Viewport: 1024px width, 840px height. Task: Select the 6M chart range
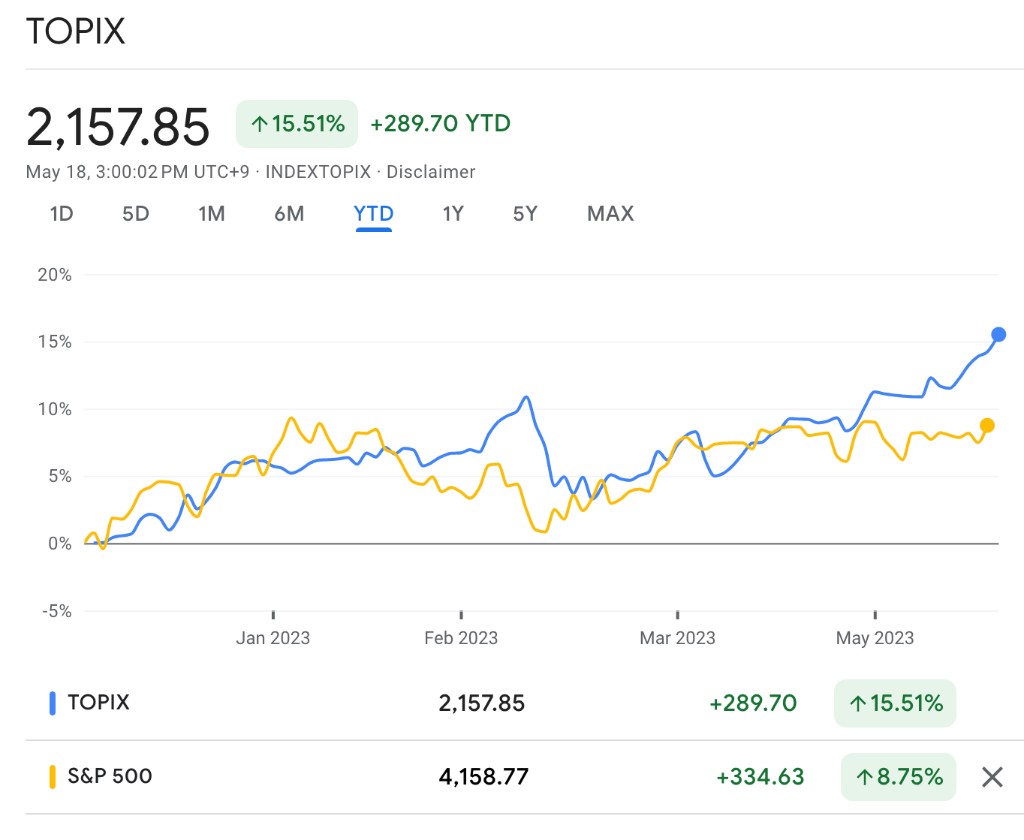[x=289, y=214]
